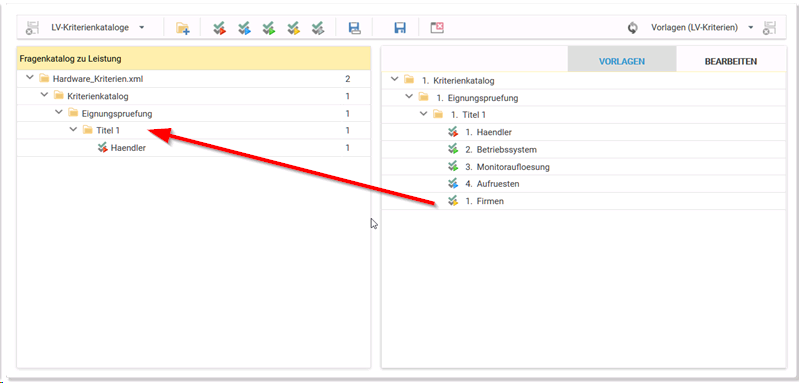Select 1. Eignungspruefung in templates tree
799x383 pixels.
[x=477, y=98]
